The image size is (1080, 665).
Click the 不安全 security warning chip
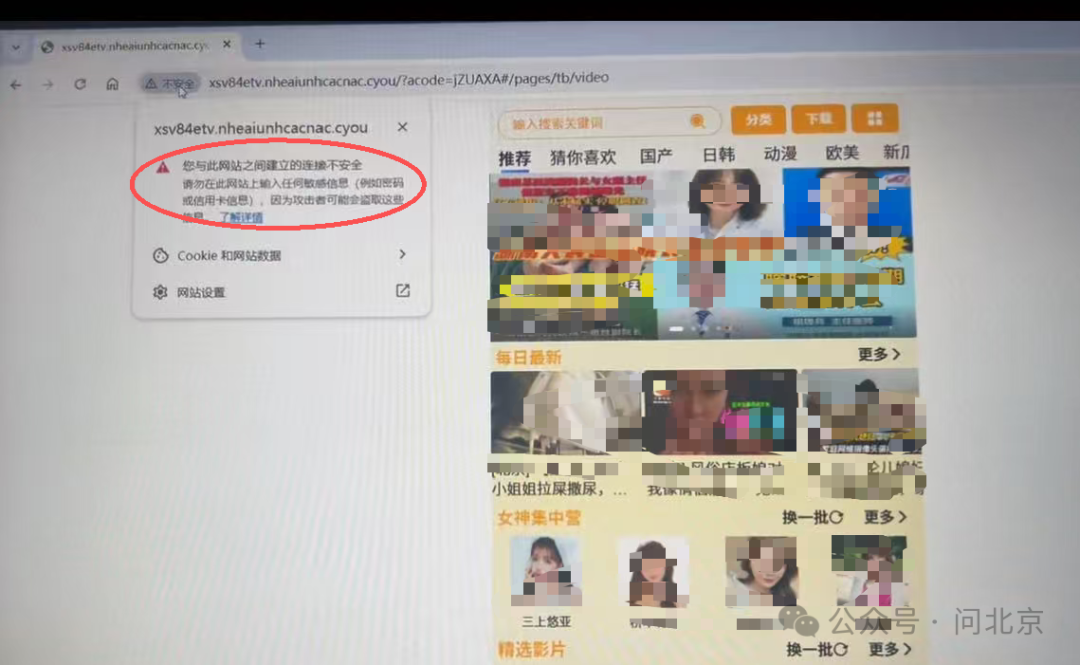169,84
